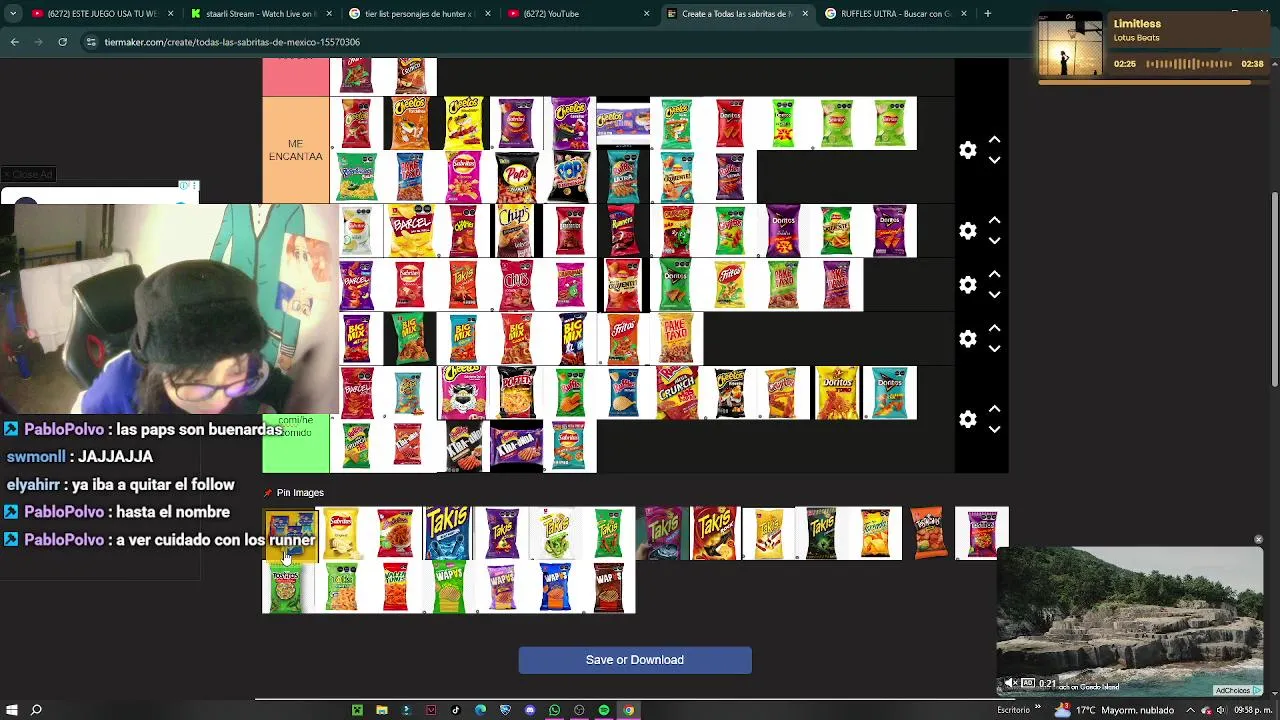1280x720 pixels.
Task: Move the Fritos and Takis row up
Action: click(x=994, y=274)
